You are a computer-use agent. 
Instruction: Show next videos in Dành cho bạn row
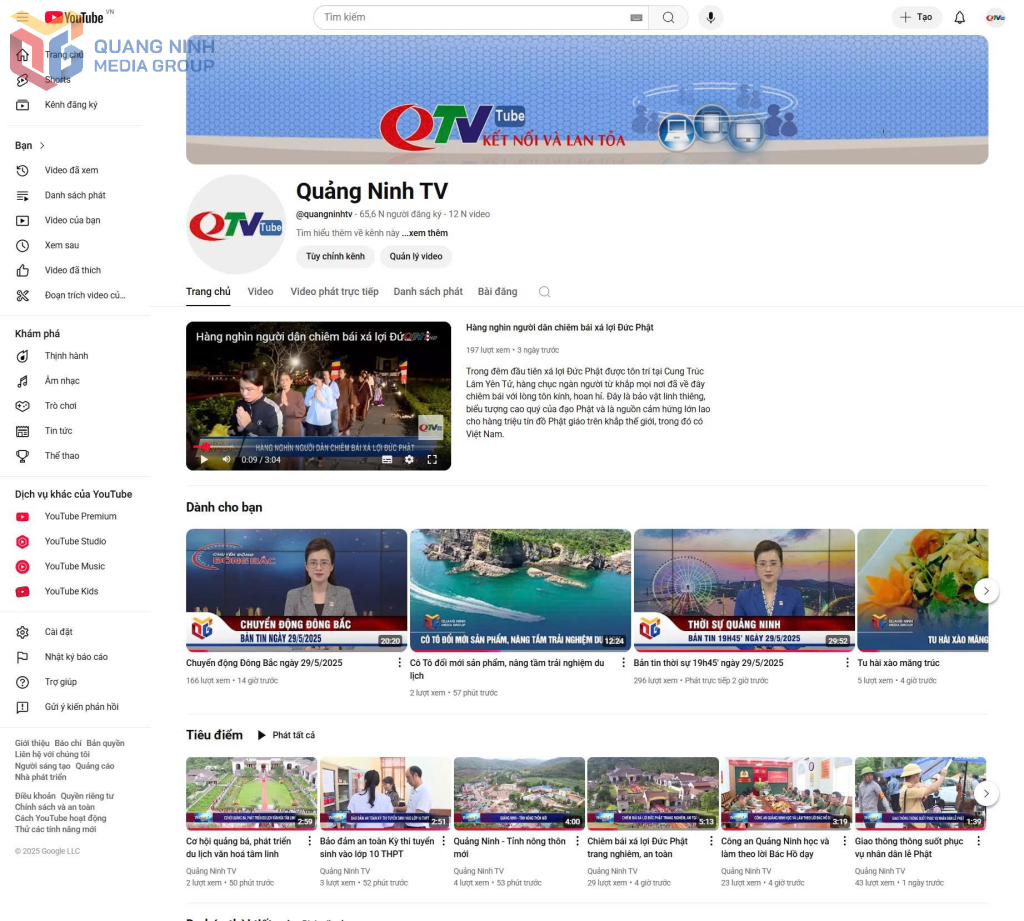click(x=986, y=590)
